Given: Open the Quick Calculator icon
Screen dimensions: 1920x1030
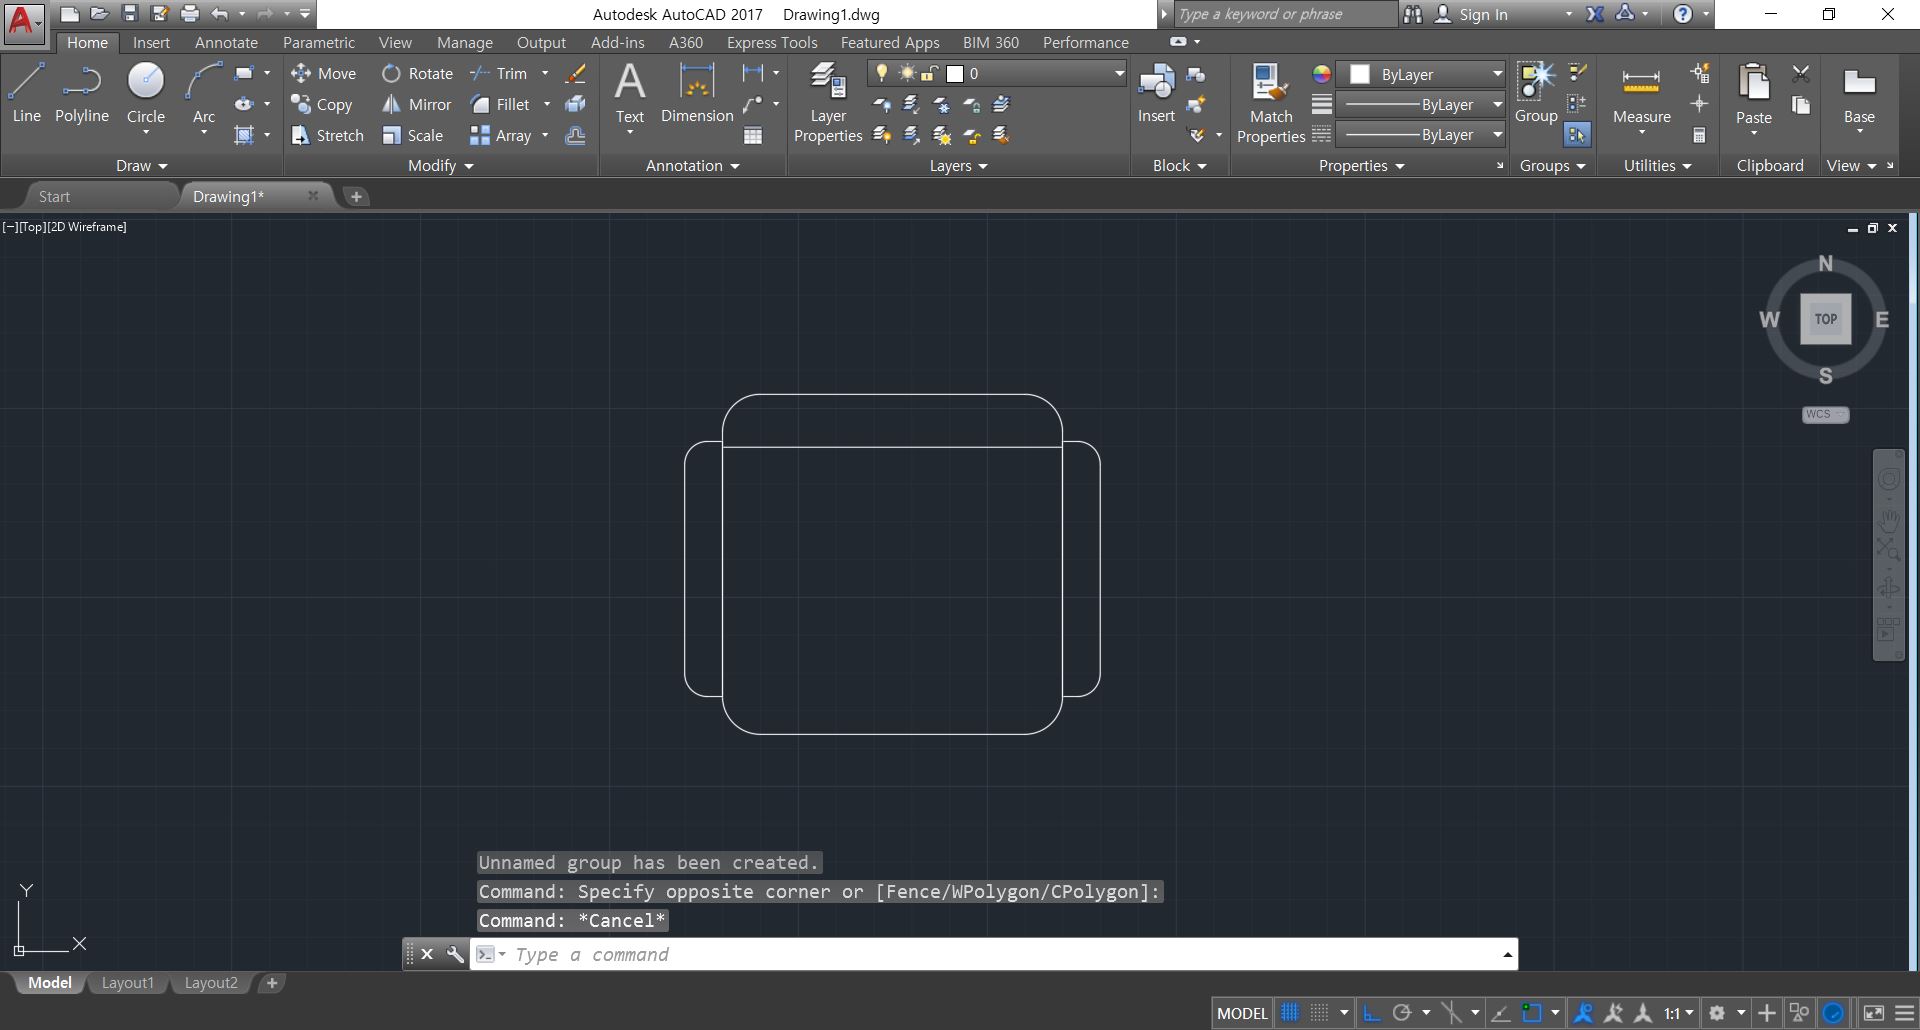Looking at the screenshot, I should point(1699,135).
